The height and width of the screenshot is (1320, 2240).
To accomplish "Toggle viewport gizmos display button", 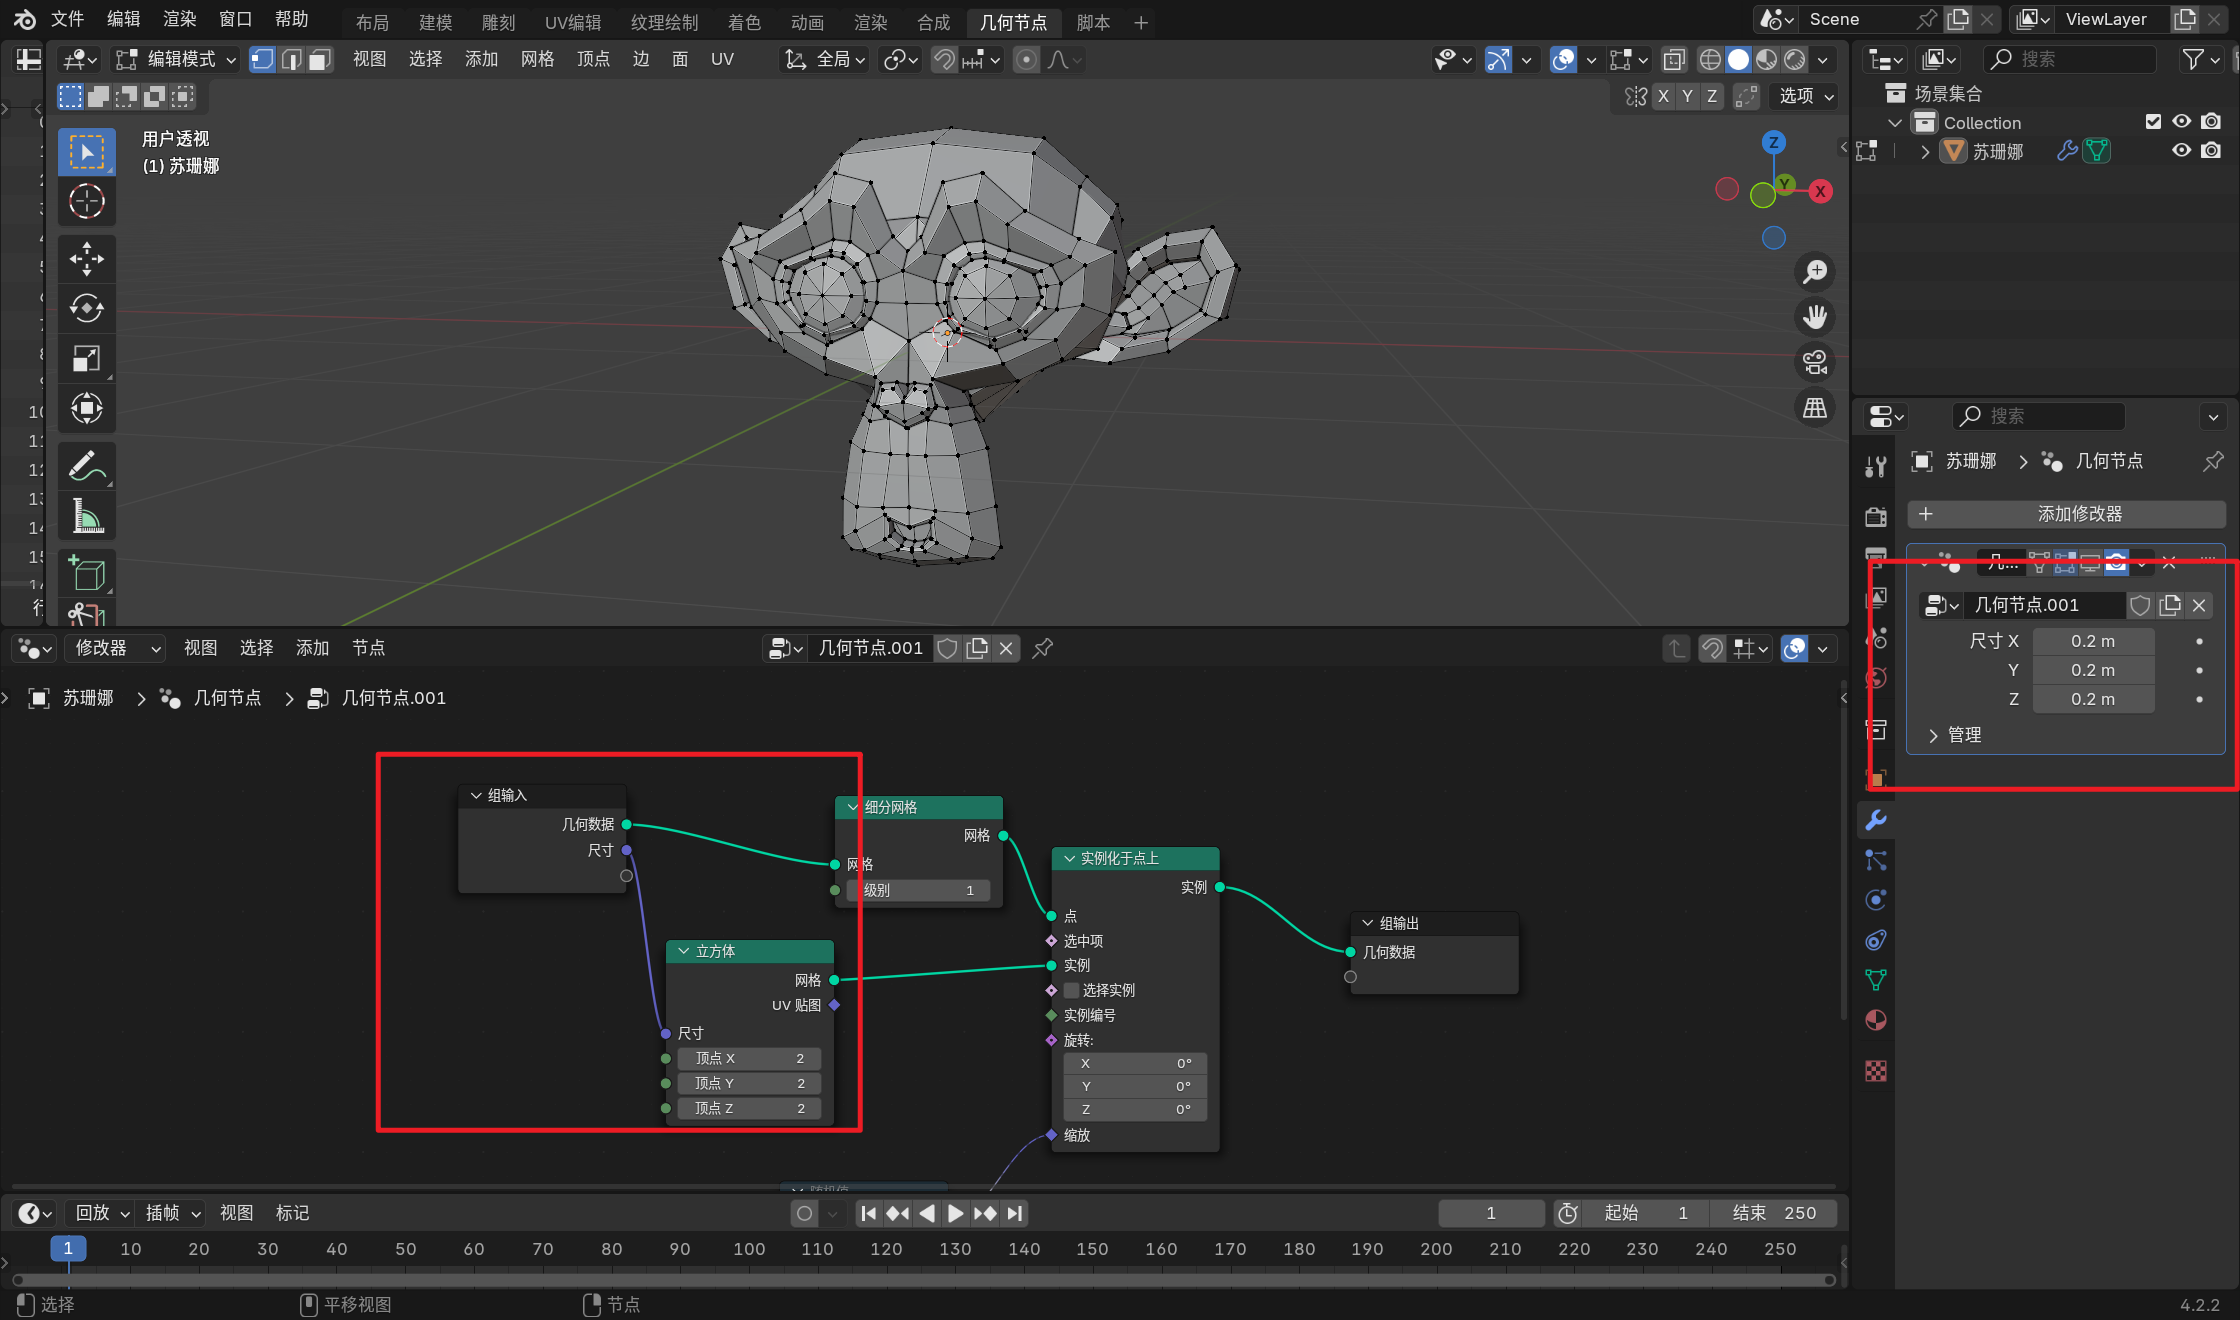I will pos(1498,60).
